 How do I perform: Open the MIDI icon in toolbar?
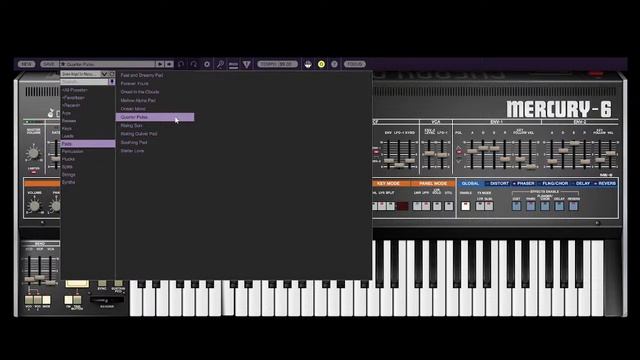233,64
